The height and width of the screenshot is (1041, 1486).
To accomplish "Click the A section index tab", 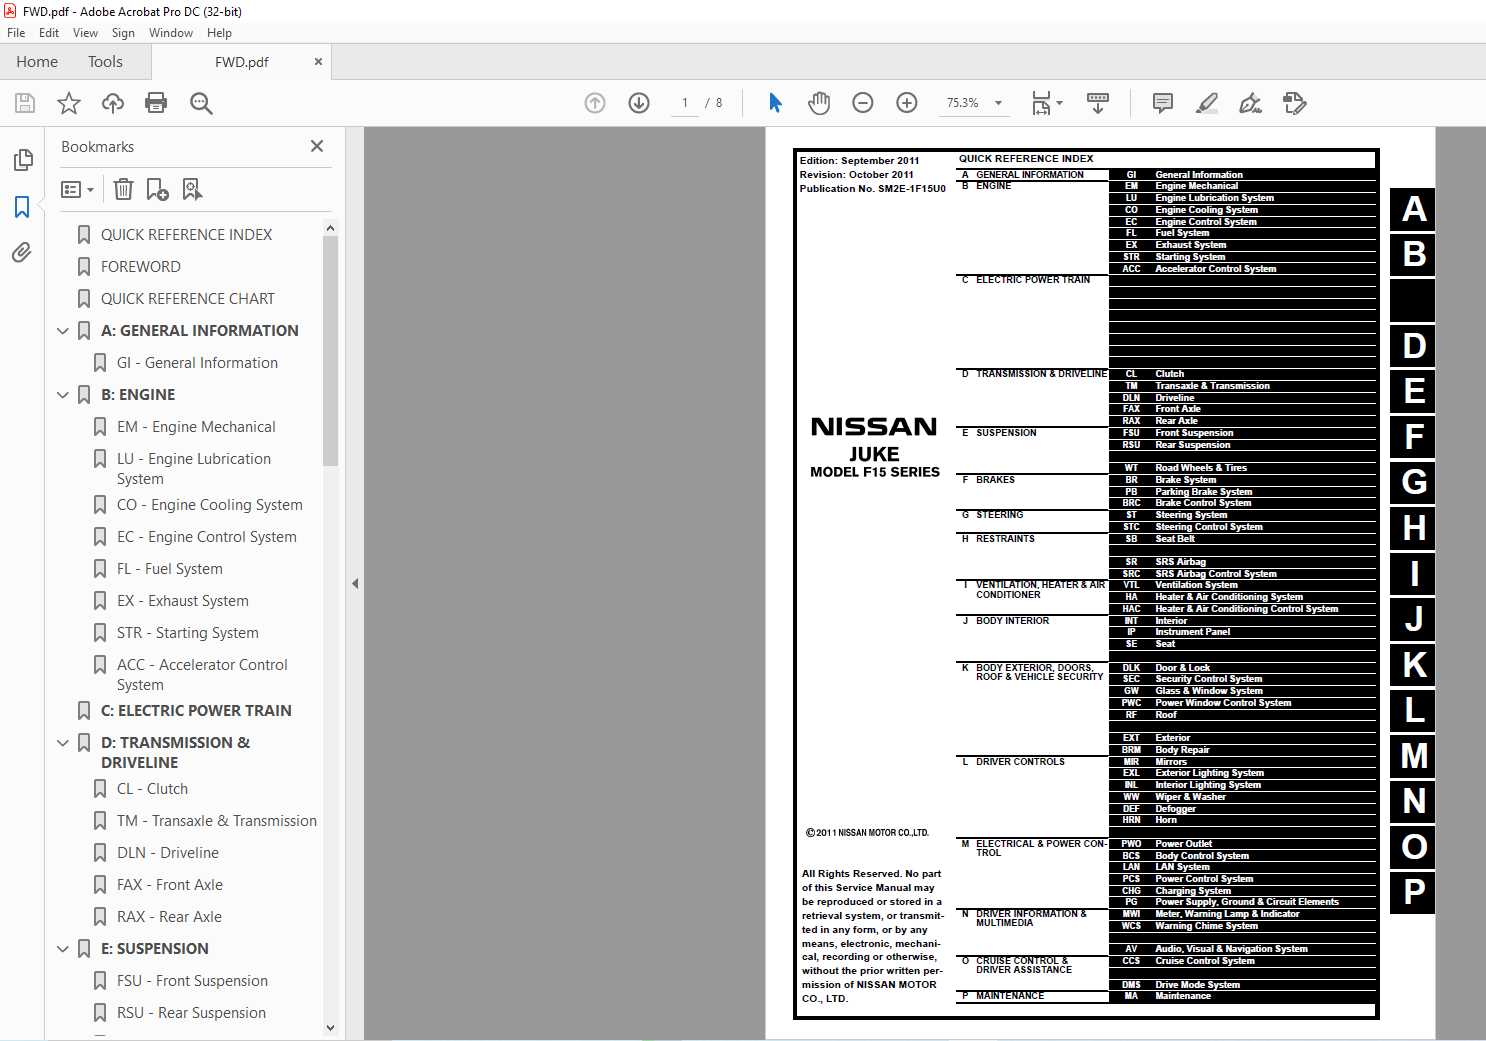I will coord(1413,209).
